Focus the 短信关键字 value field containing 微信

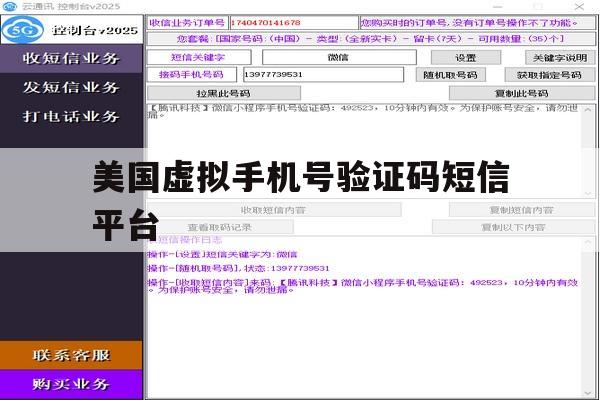pos(339,57)
